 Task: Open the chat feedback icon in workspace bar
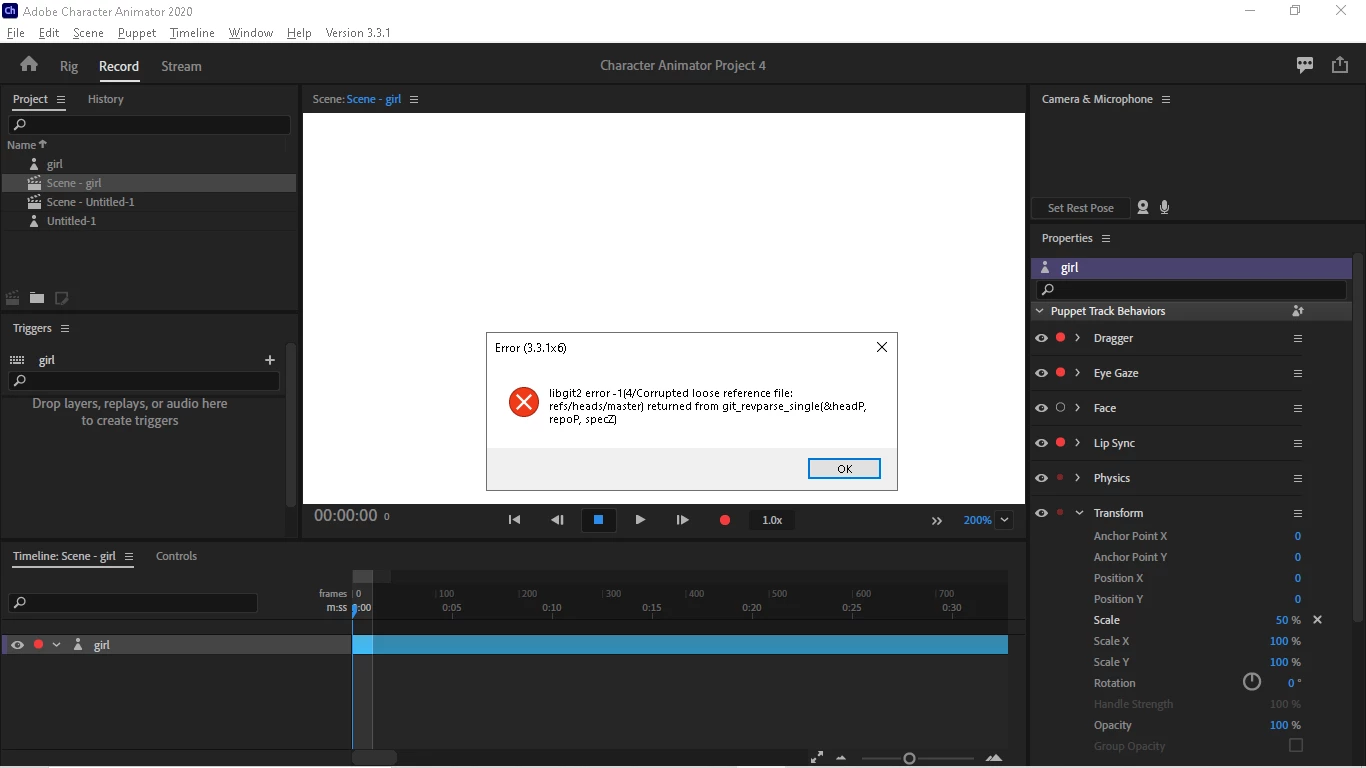[x=1305, y=65]
